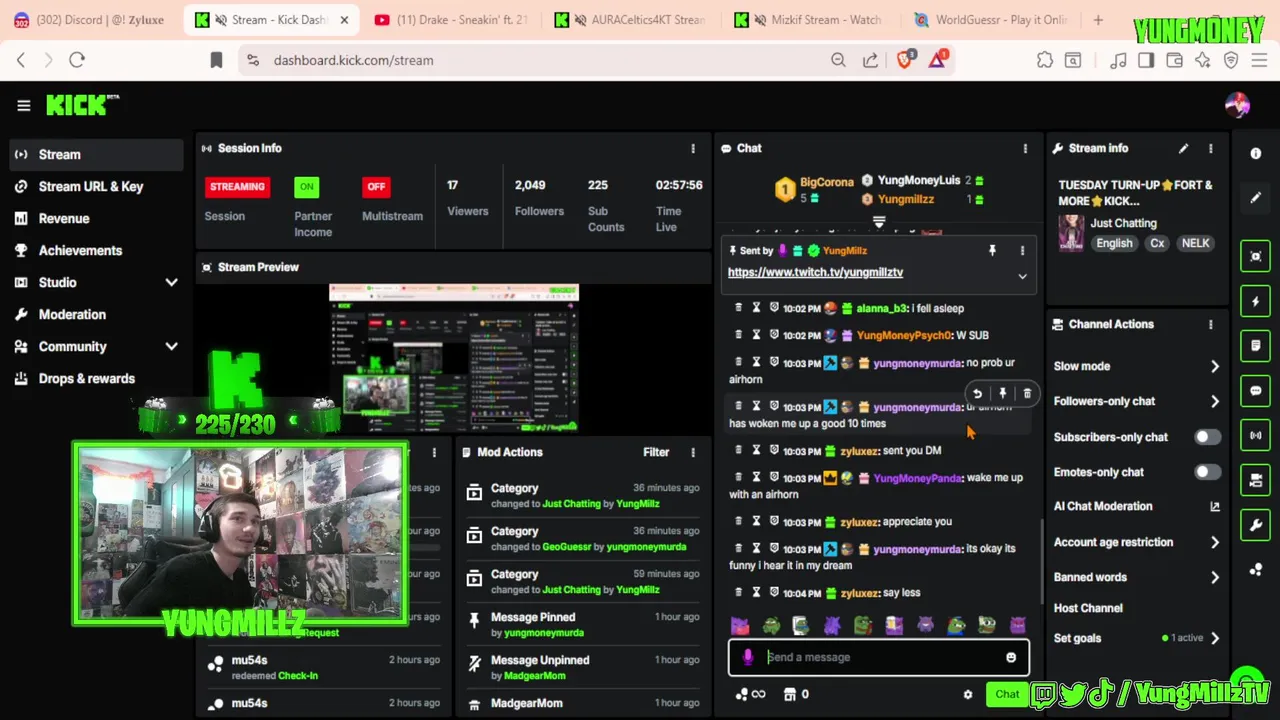The height and width of the screenshot is (720, 1280).
Task: Open chat settings gear icon
Action: click(x=967, y=694)
